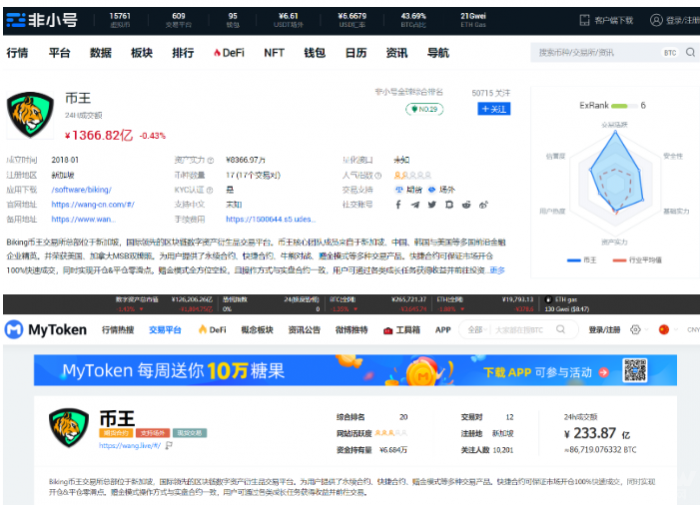Click the 登录/注册 user icon in Feixiaohao header
Screen dimensions: 700x505
point(656,20)
